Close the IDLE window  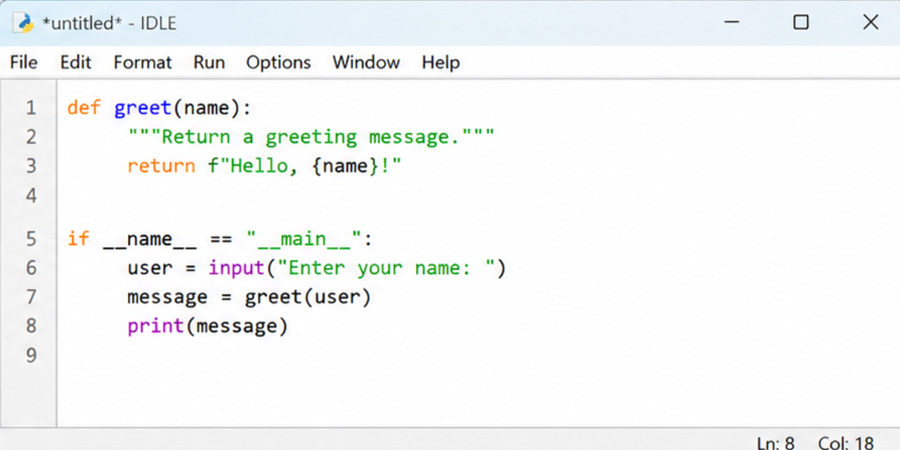pos(871,22)
